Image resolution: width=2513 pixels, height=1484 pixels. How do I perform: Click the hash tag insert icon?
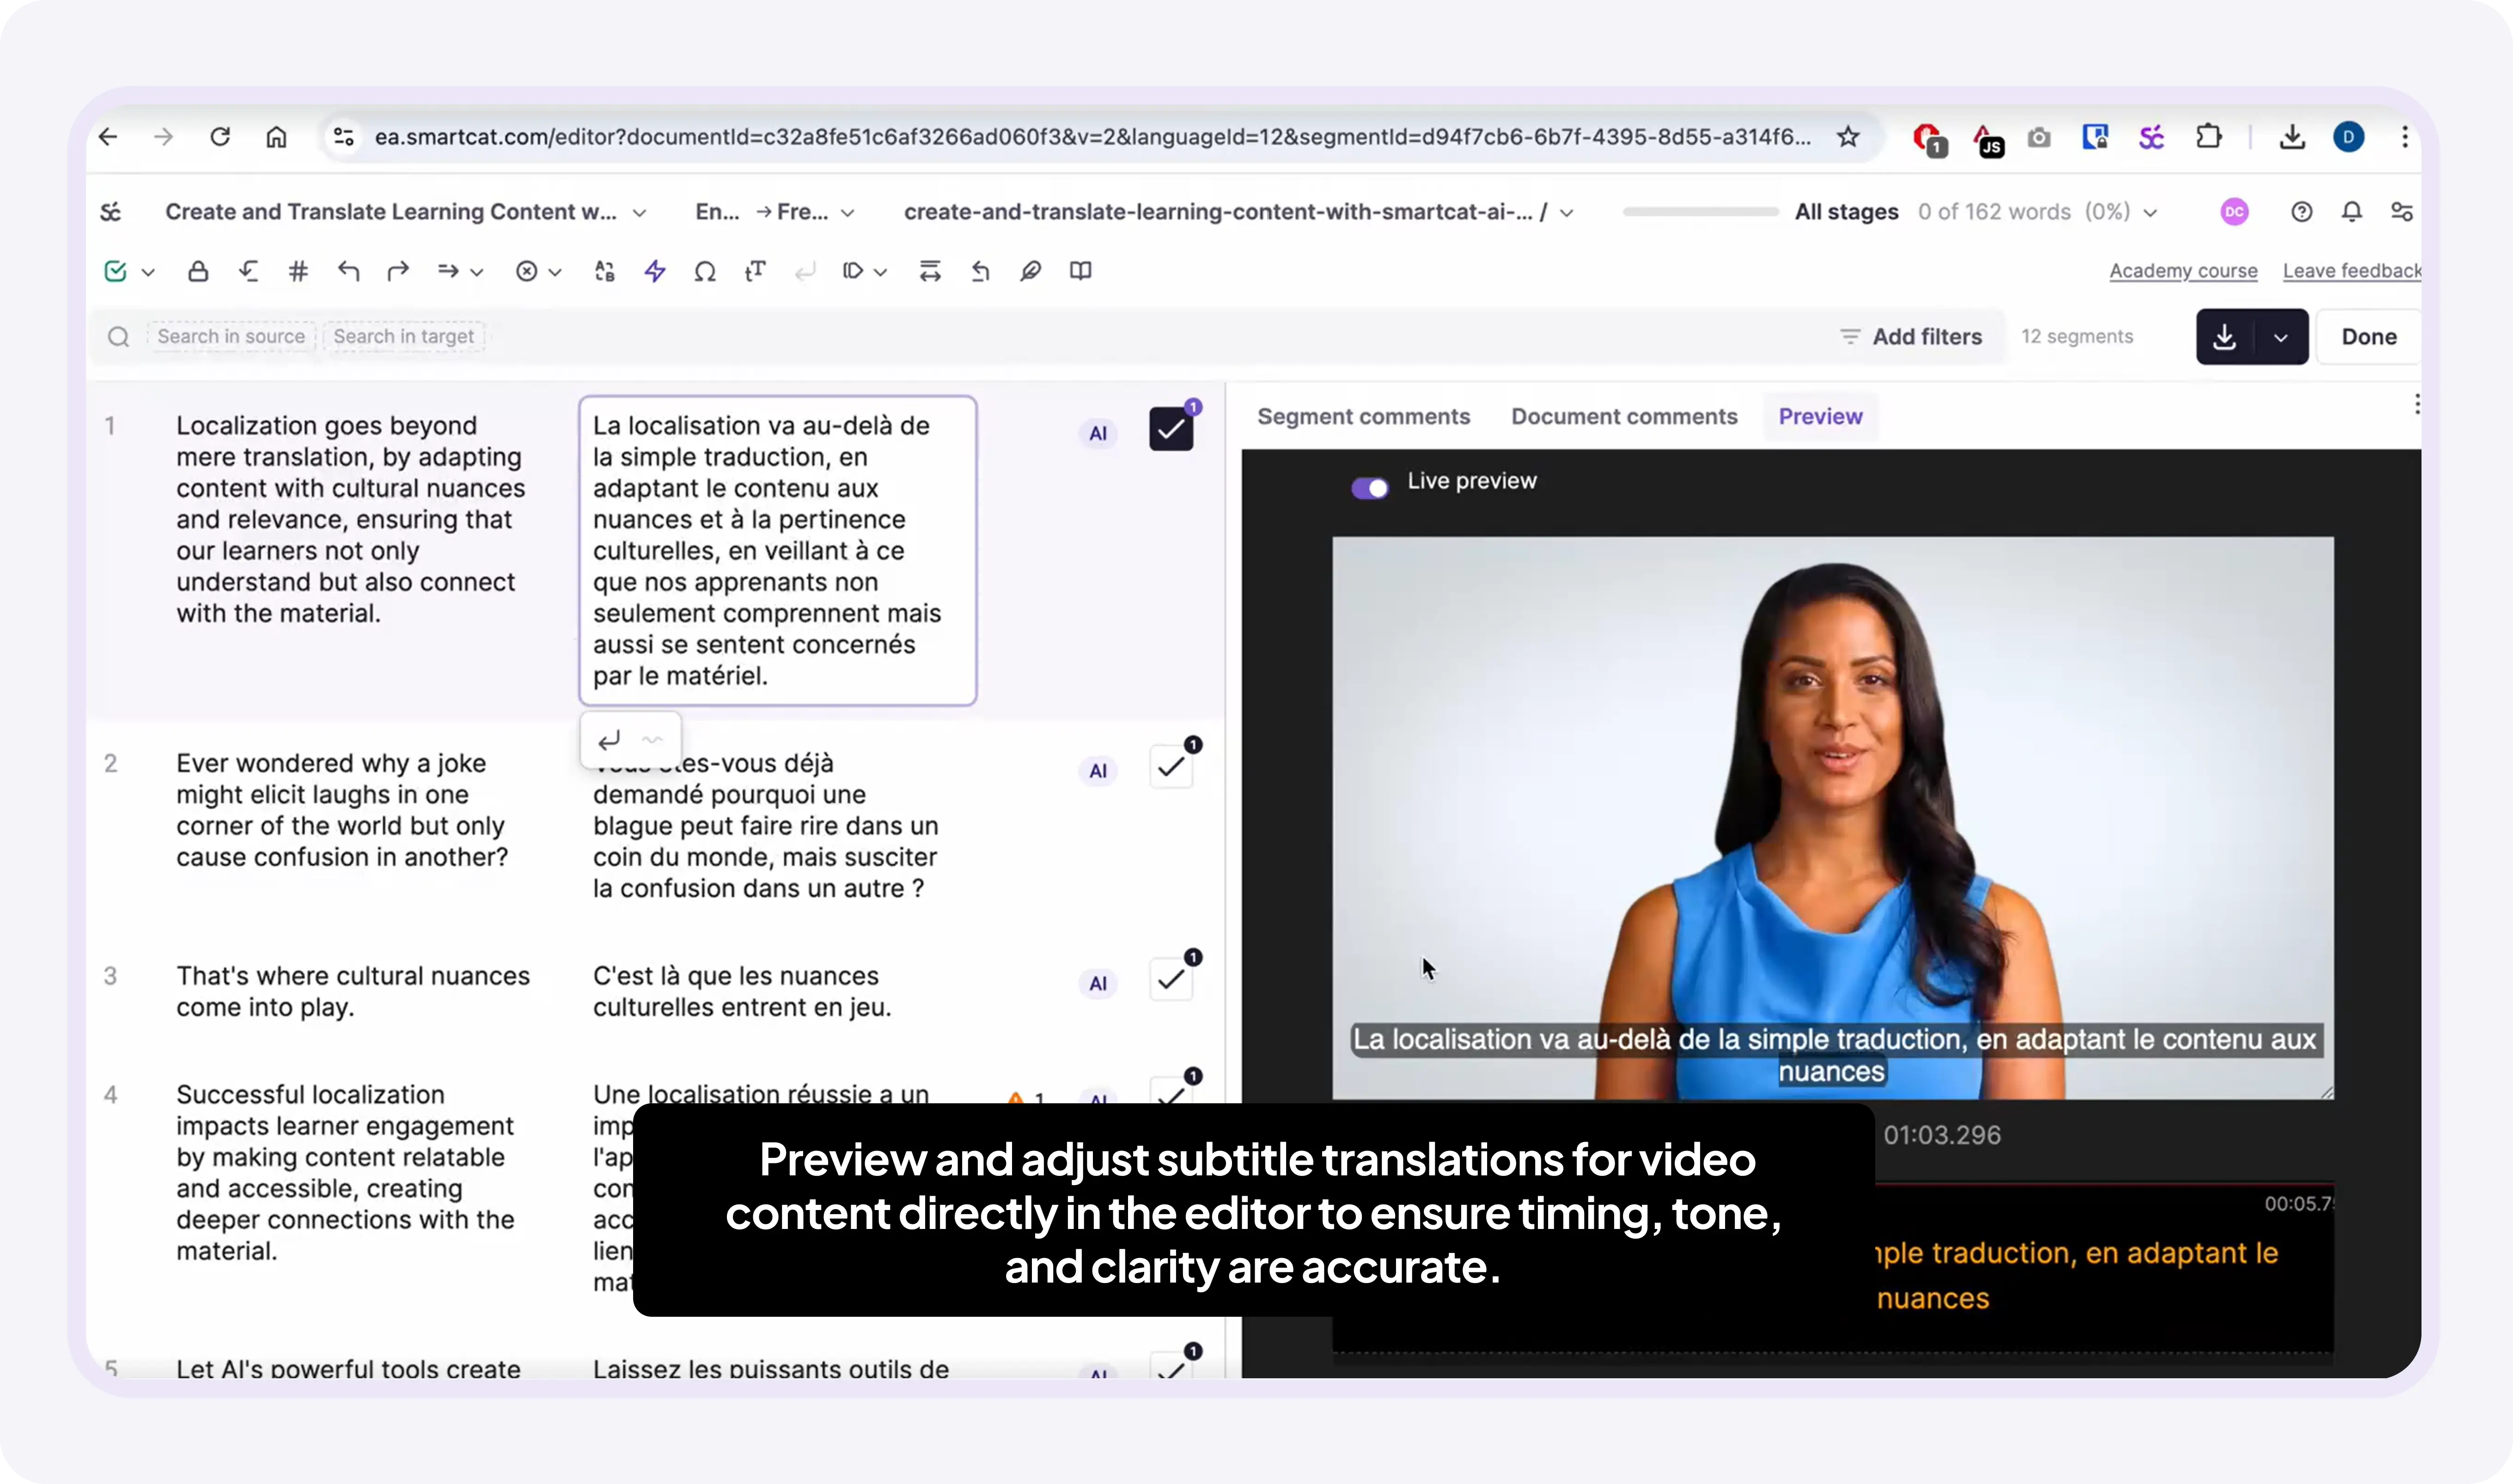pos(298,271)
